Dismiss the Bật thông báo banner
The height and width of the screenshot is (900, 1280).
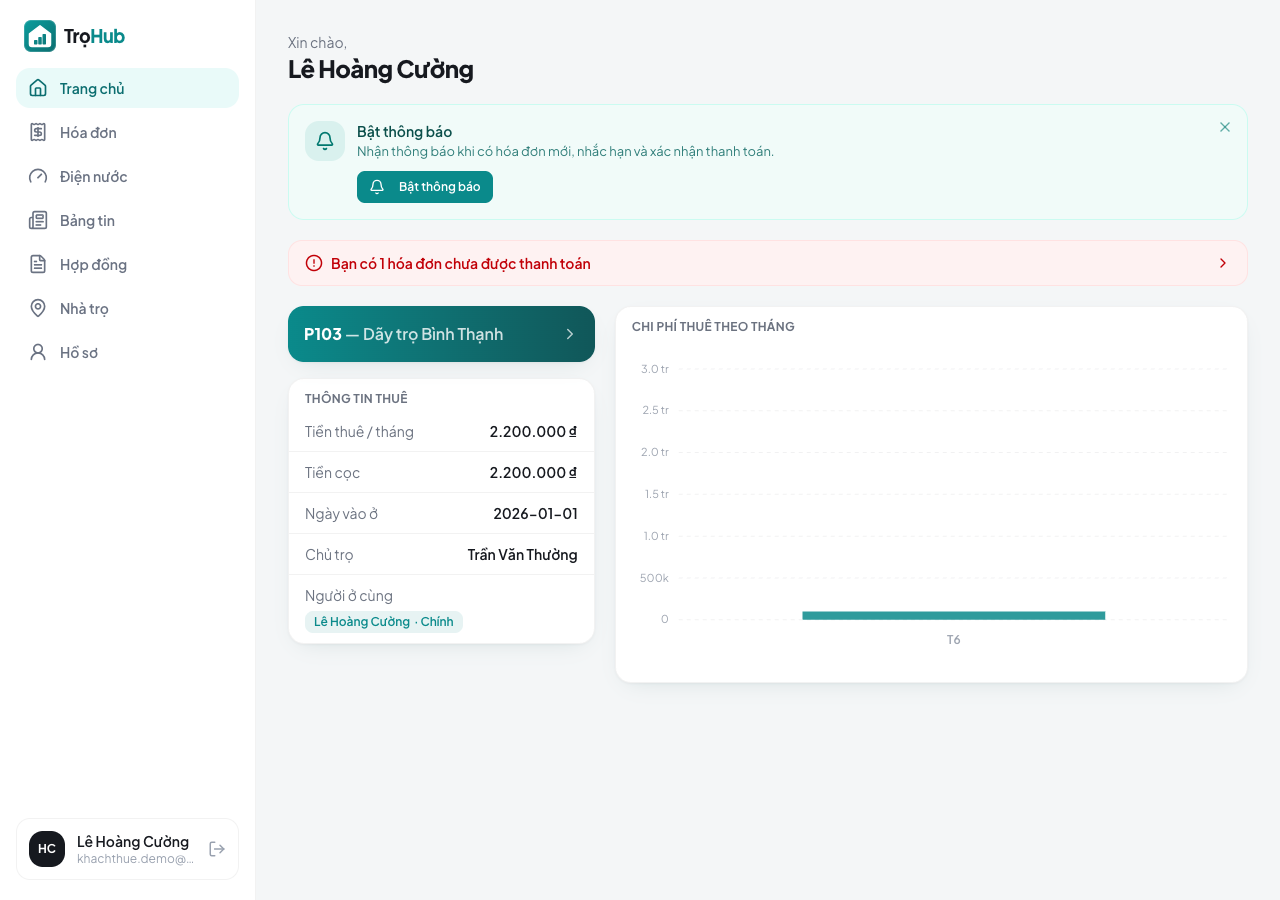pyautogui.click(x=1225, y=127)
